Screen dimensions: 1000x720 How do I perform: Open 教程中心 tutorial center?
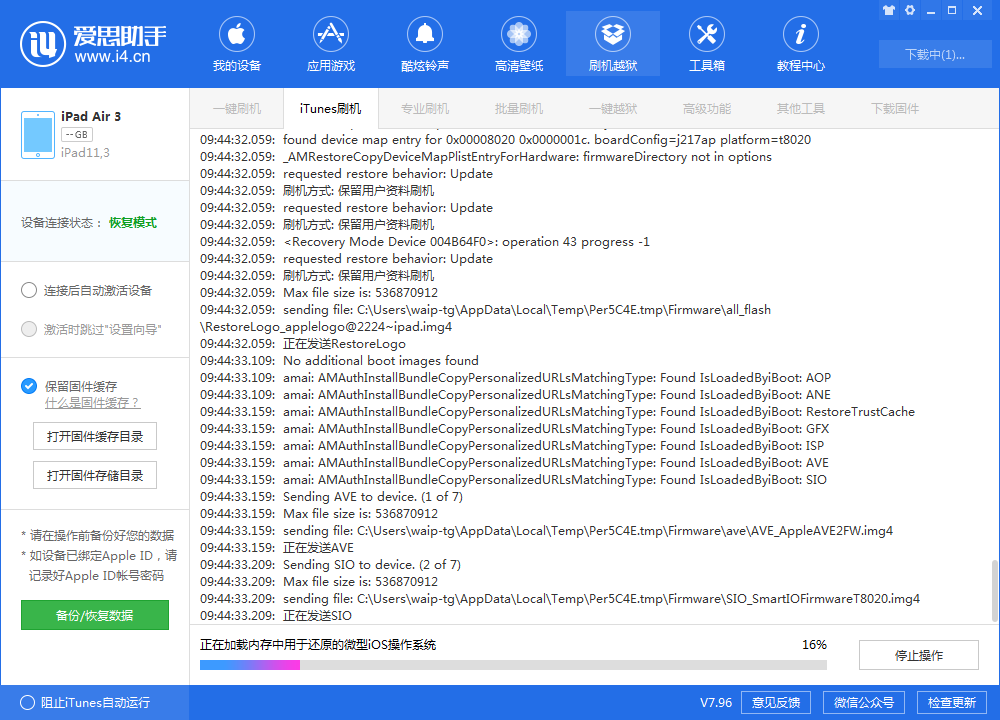[x=800, y=46]
